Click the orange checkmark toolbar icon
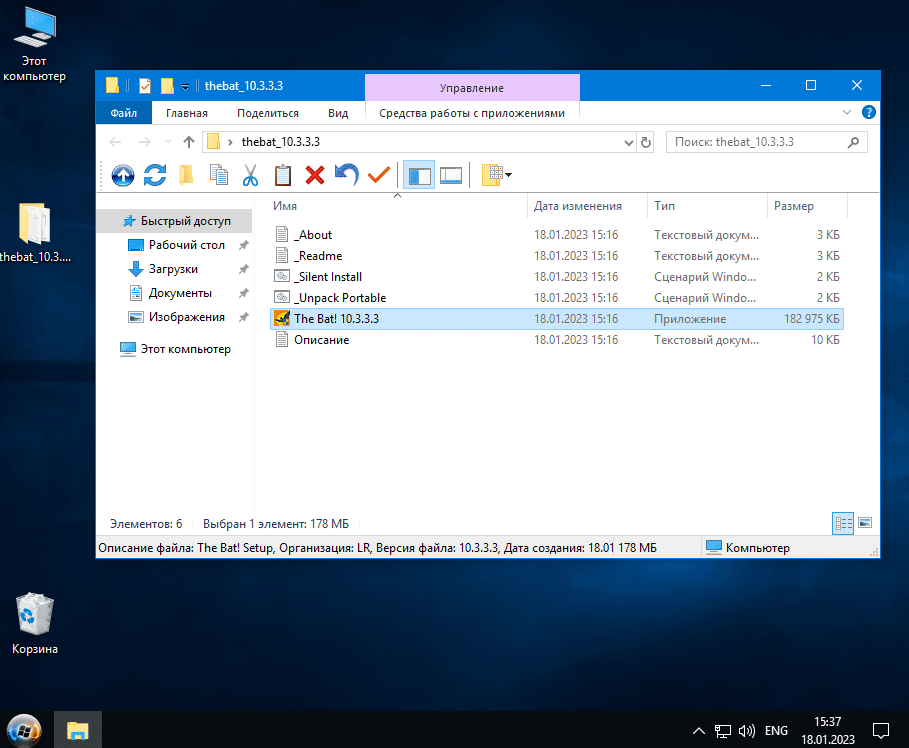Screen dimensions: 909x748 [379, 175]
